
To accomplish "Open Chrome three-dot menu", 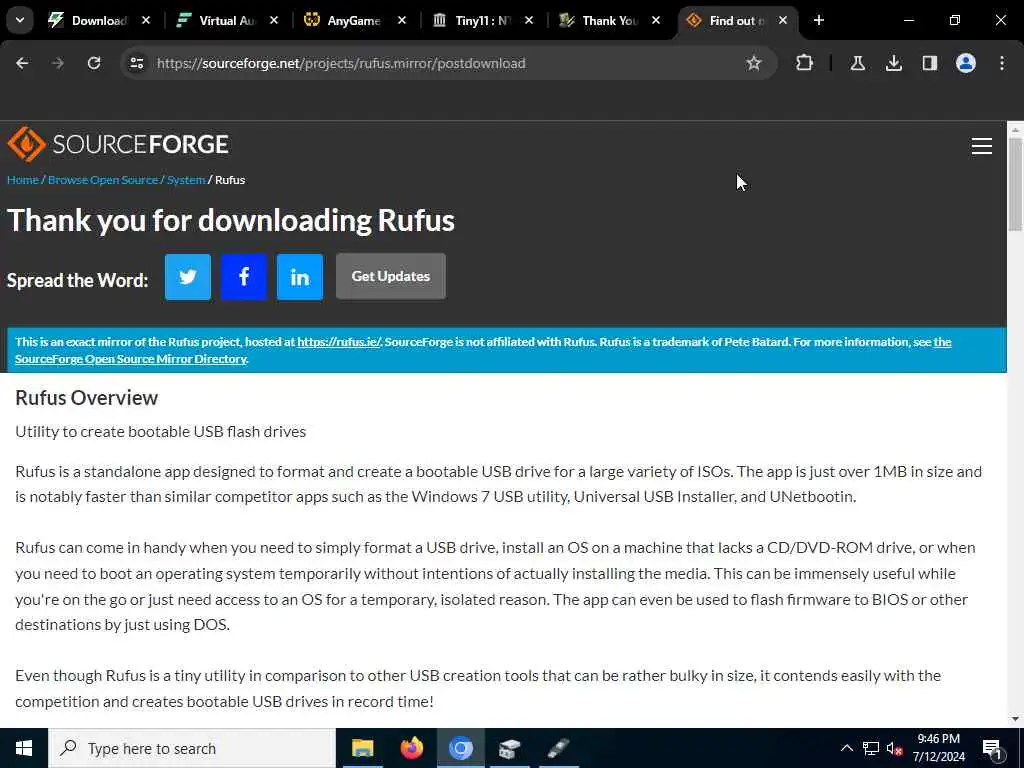I will tap(1002, 63).
